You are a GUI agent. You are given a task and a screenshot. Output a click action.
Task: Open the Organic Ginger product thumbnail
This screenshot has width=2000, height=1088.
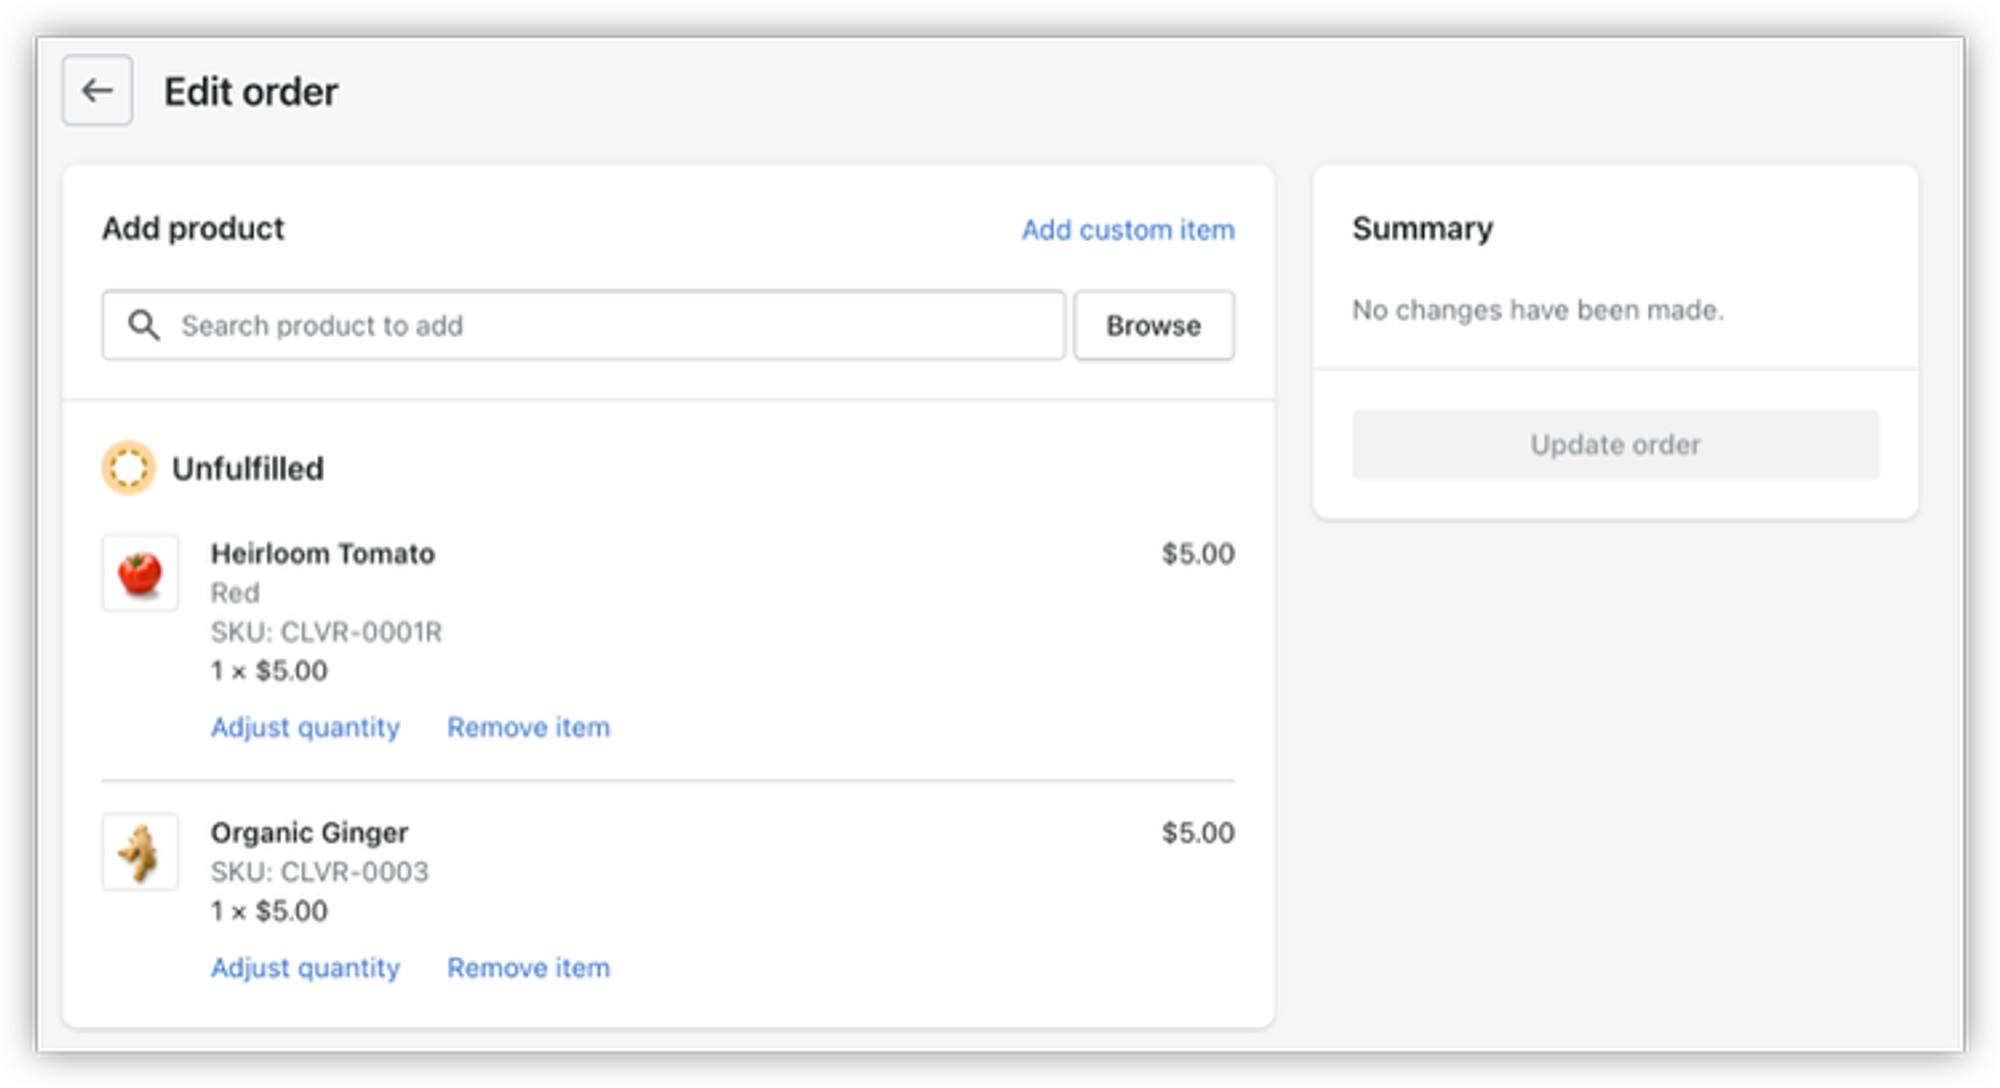140,852
